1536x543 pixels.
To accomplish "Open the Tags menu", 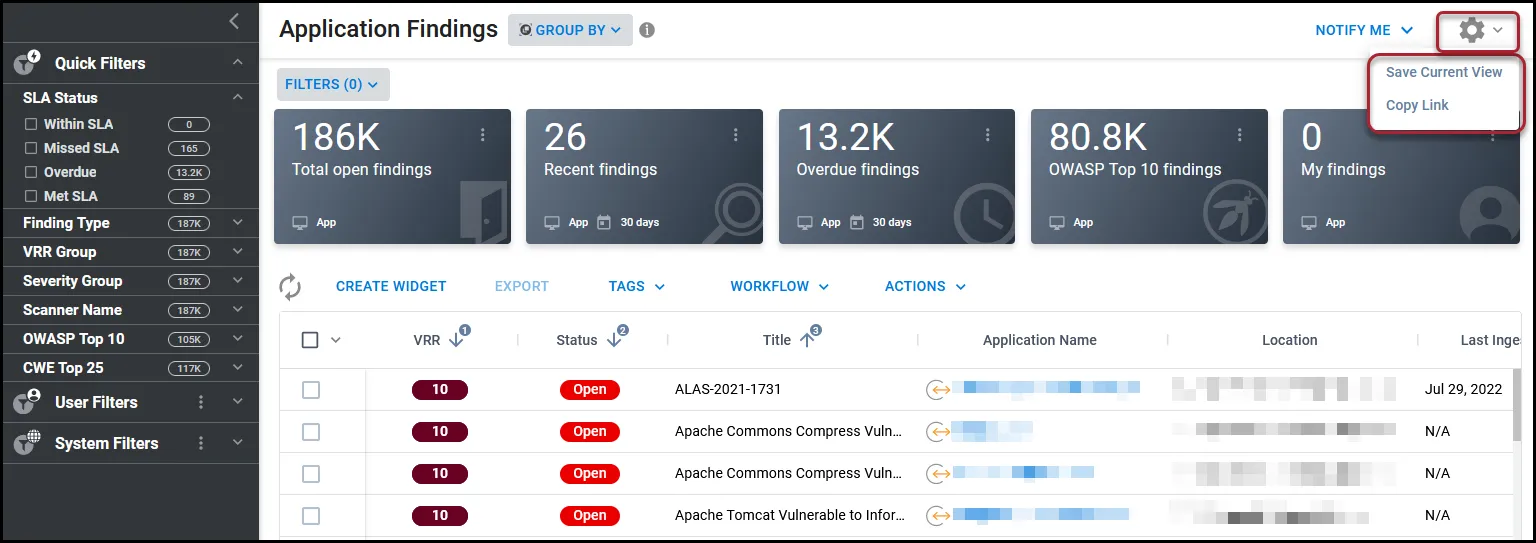I will pyautogui.click(x=637, y=286).
